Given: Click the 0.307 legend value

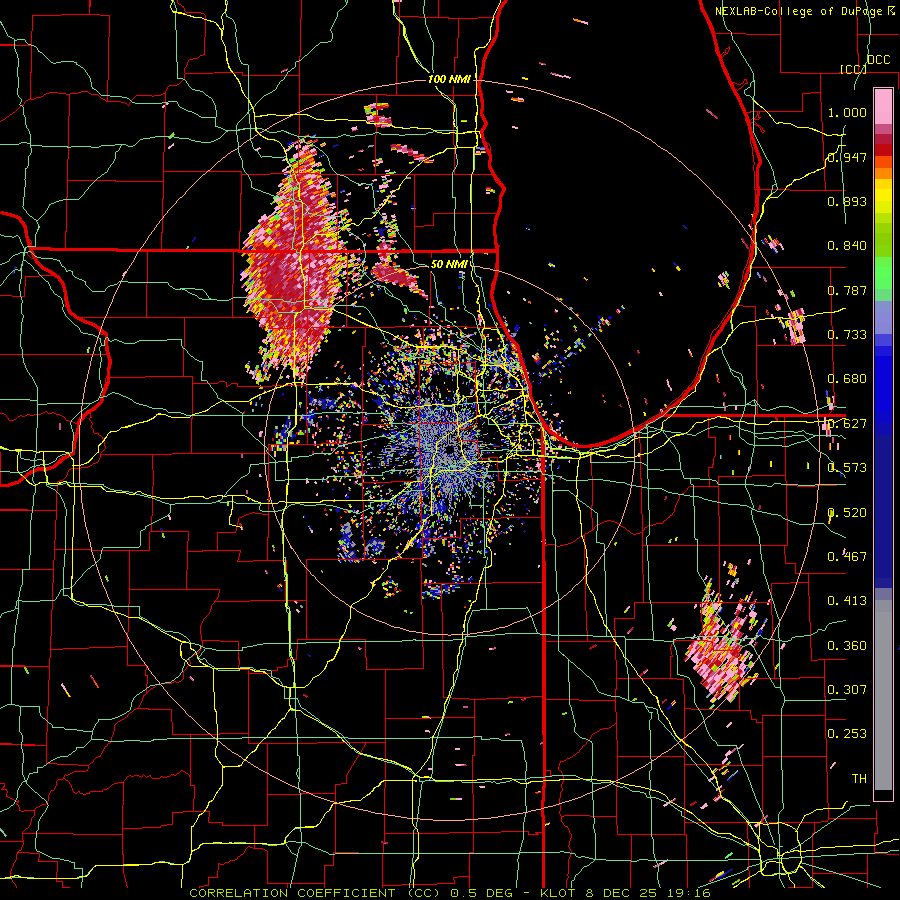Looking at the screenshot, I should 847,689.
